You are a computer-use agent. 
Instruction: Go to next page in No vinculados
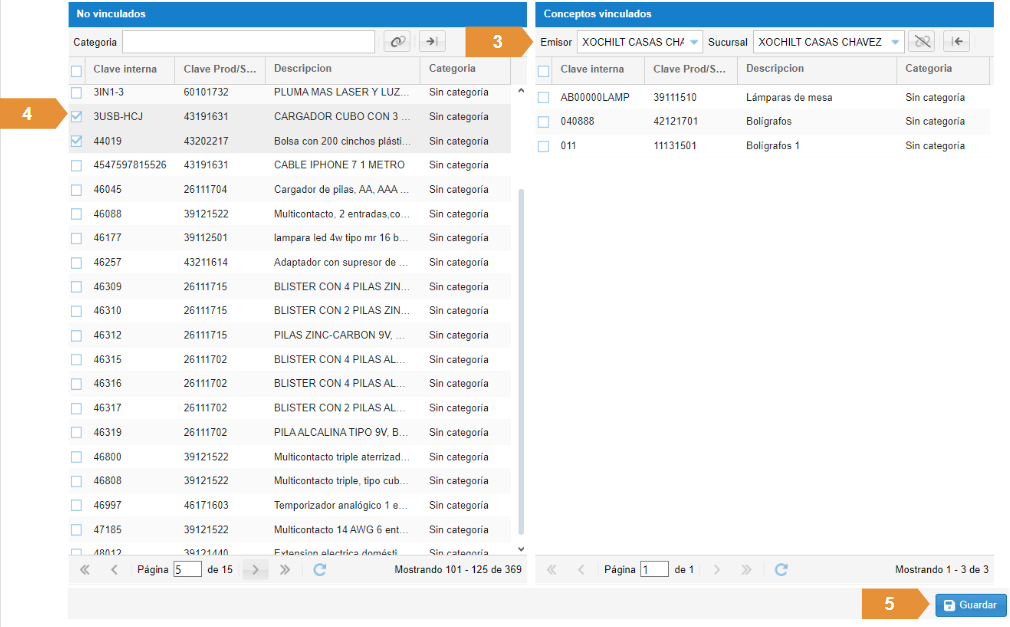[x=256, y=569]
